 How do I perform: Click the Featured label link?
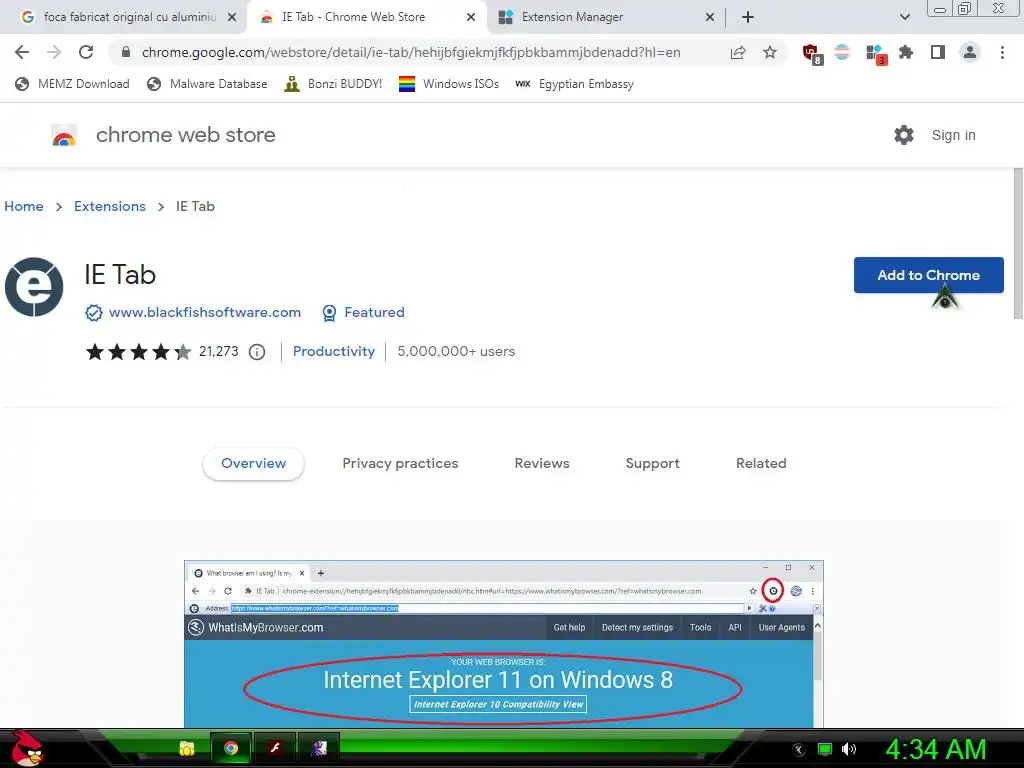click(374, 313)
